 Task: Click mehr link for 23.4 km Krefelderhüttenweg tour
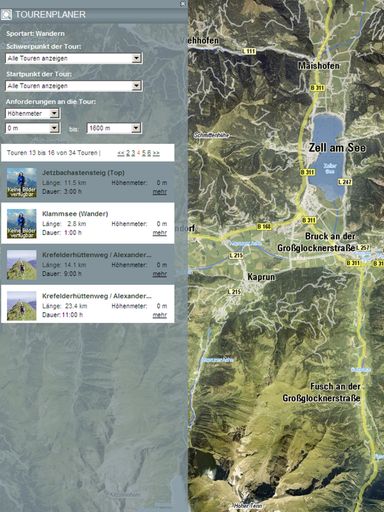(x=160, y=315)
